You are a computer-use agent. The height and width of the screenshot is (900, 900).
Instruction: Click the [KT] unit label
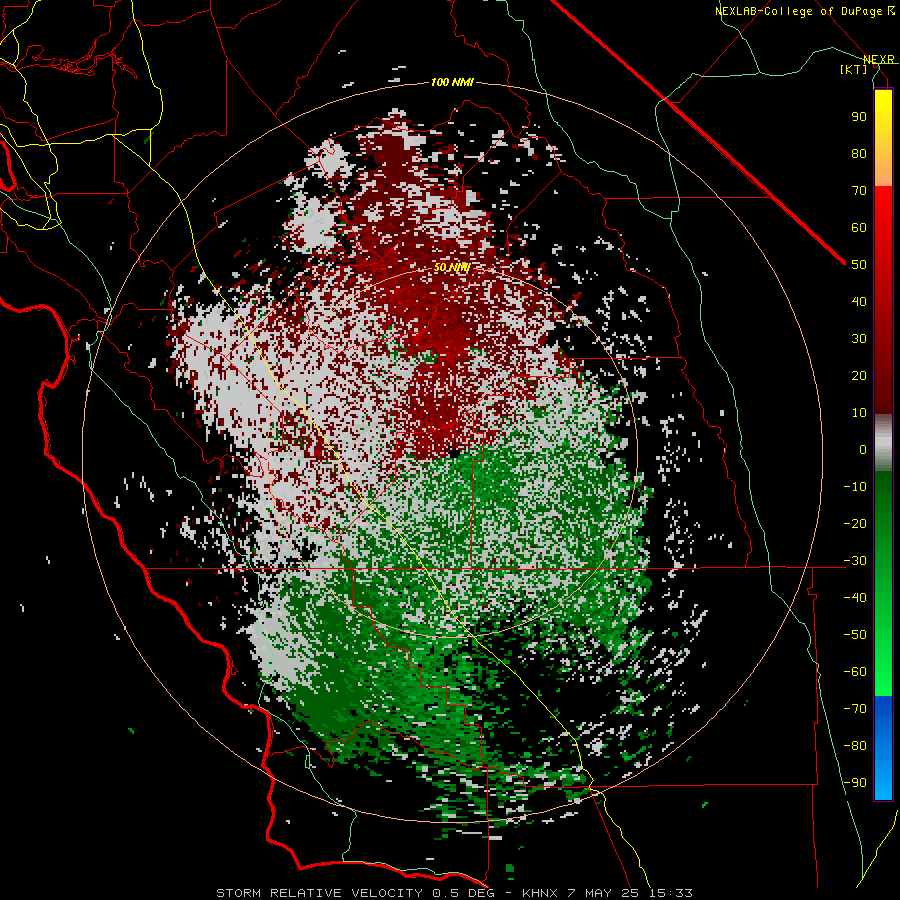coord(854,69)
